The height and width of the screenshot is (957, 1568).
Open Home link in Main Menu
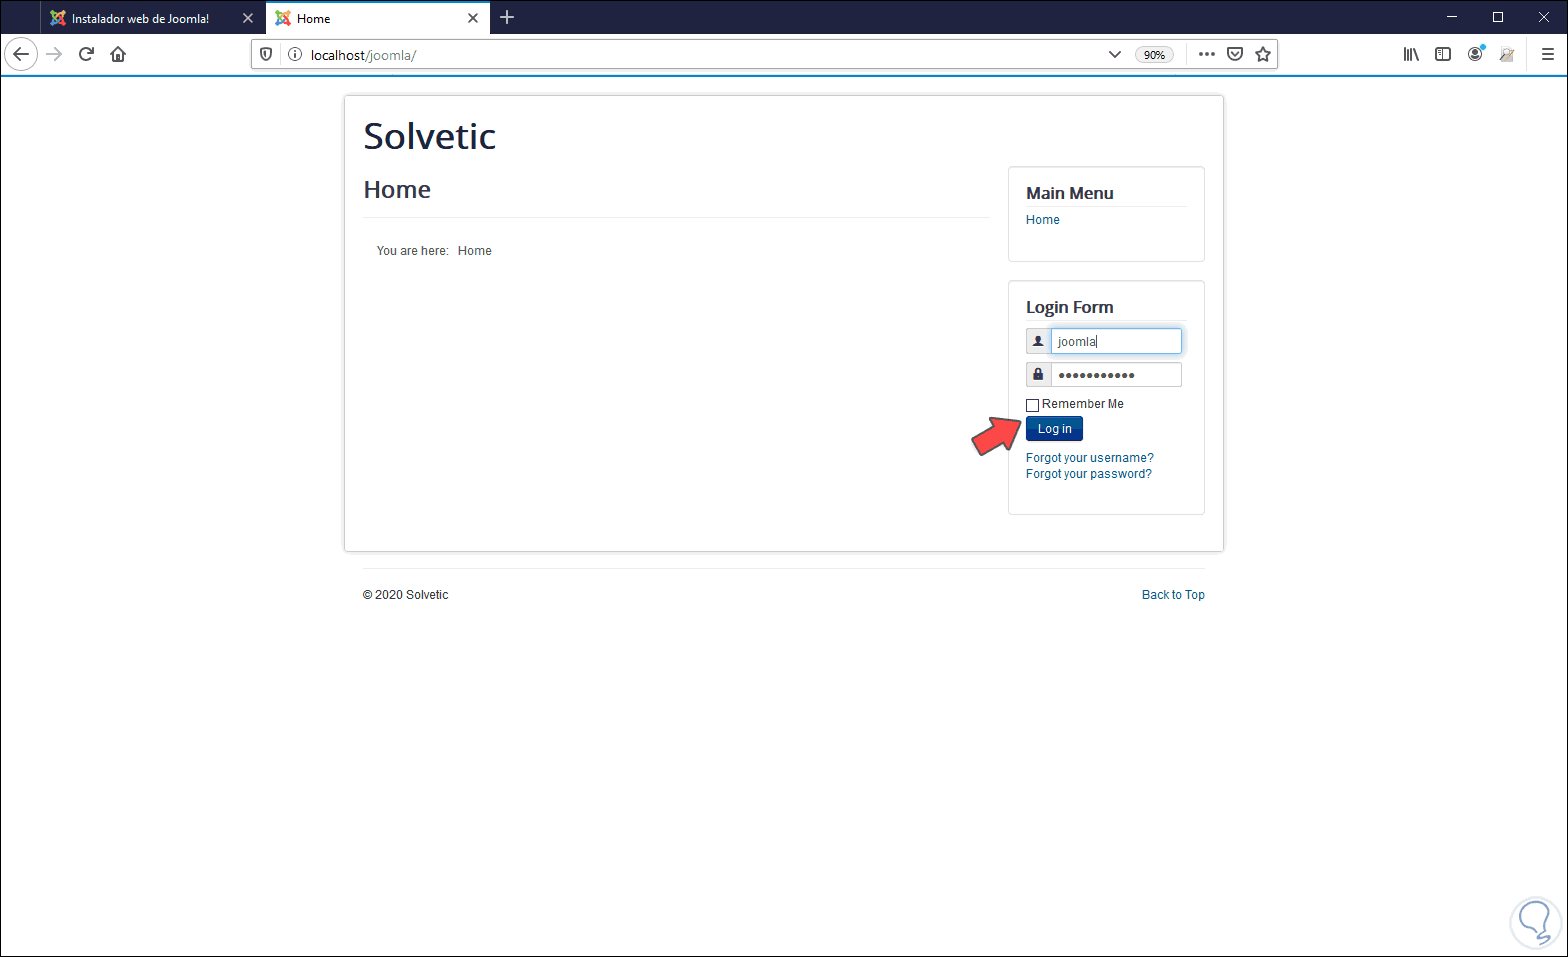[1043, 220]
